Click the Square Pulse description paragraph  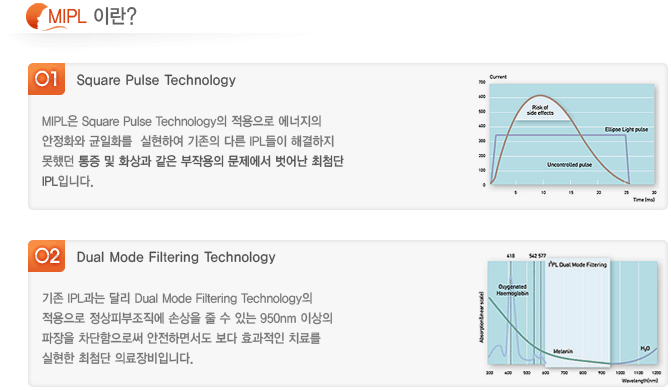pyautogui.click(x=193, y=151)
